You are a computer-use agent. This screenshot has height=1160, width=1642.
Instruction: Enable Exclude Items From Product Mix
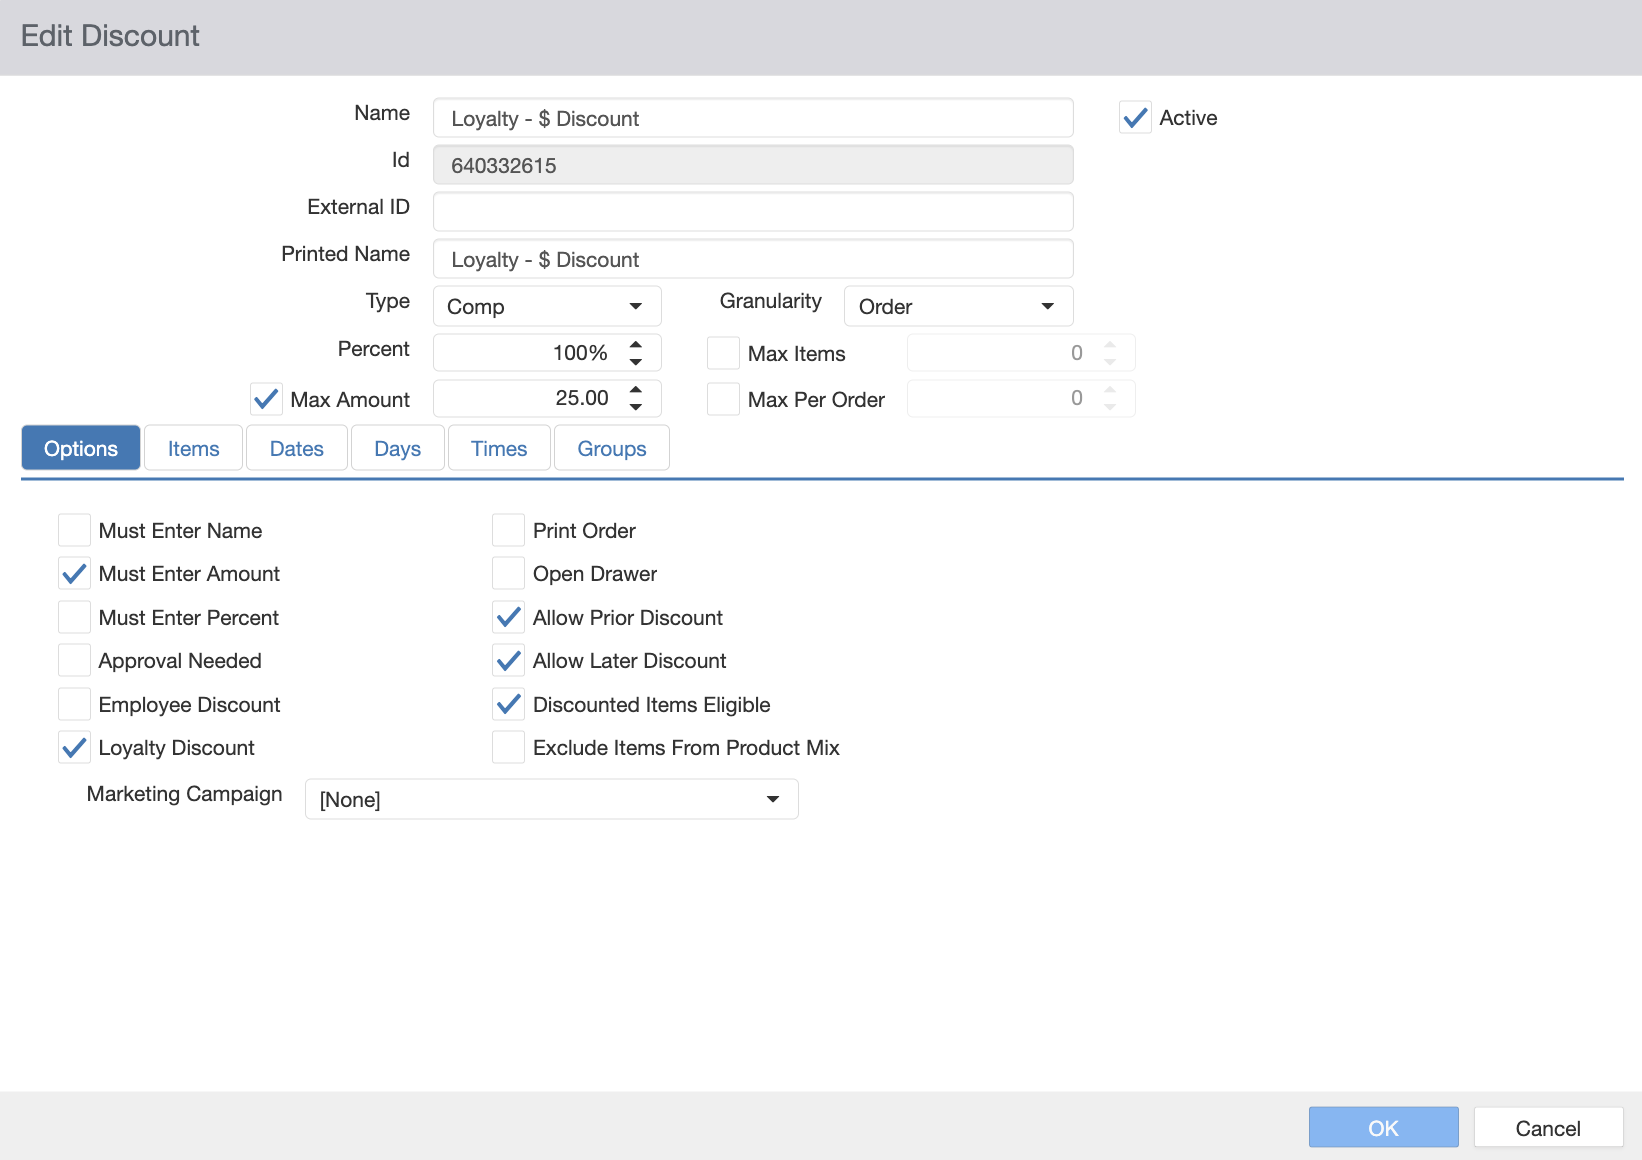click(509, 748)
